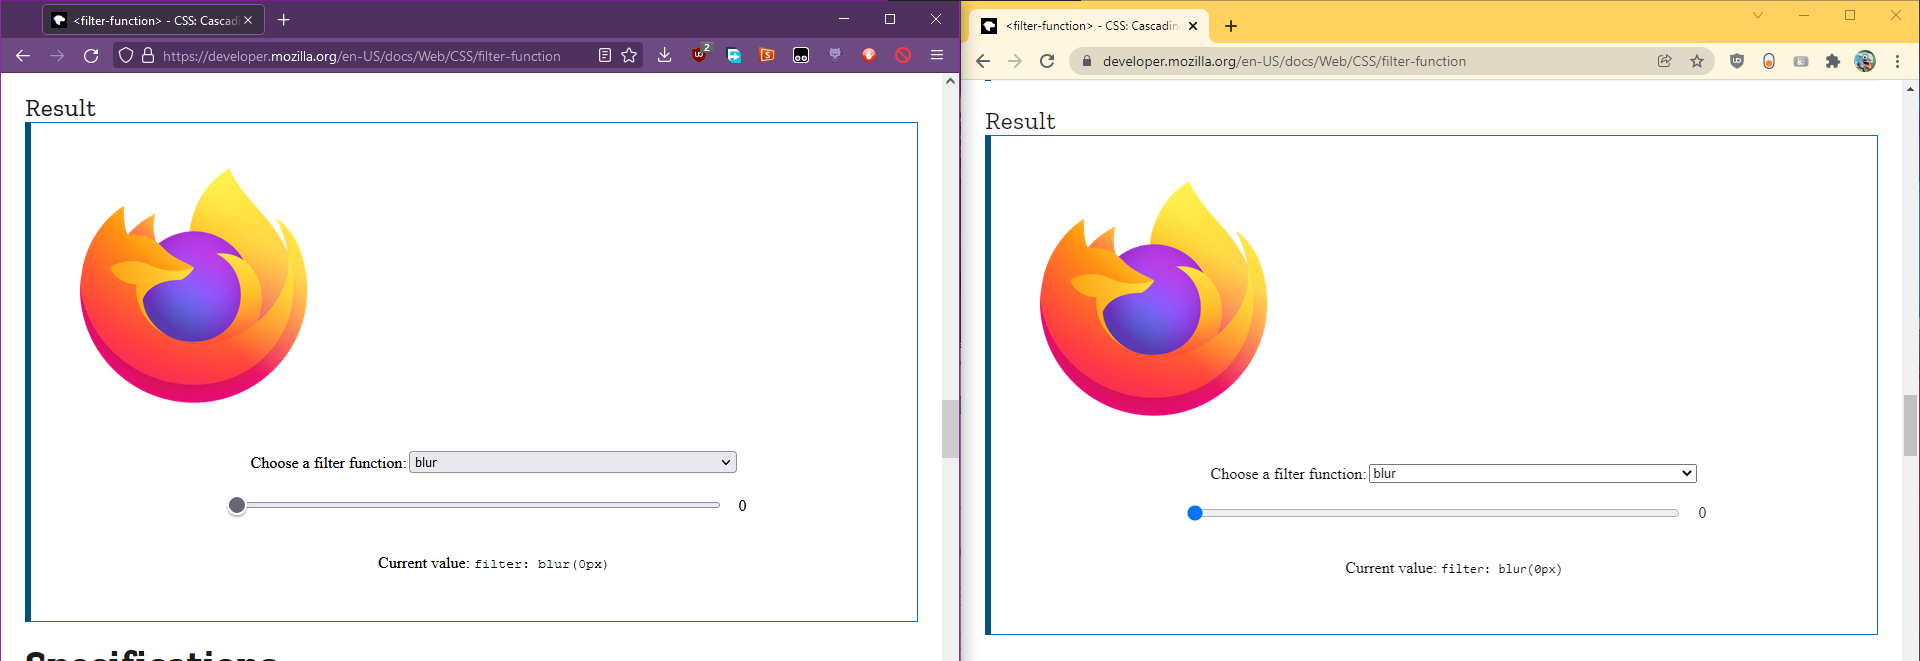Click the gray disabled extension icon in Chrome
Screen dimensions: 1920x661
click(1801, 61)
